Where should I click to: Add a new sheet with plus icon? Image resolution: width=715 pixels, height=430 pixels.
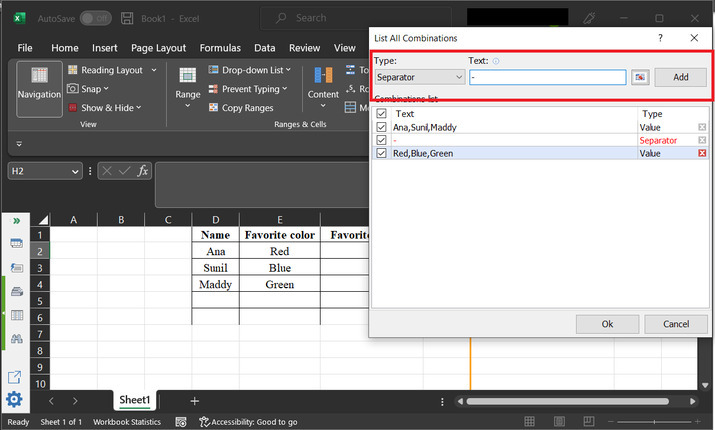(x=195, y=400)
